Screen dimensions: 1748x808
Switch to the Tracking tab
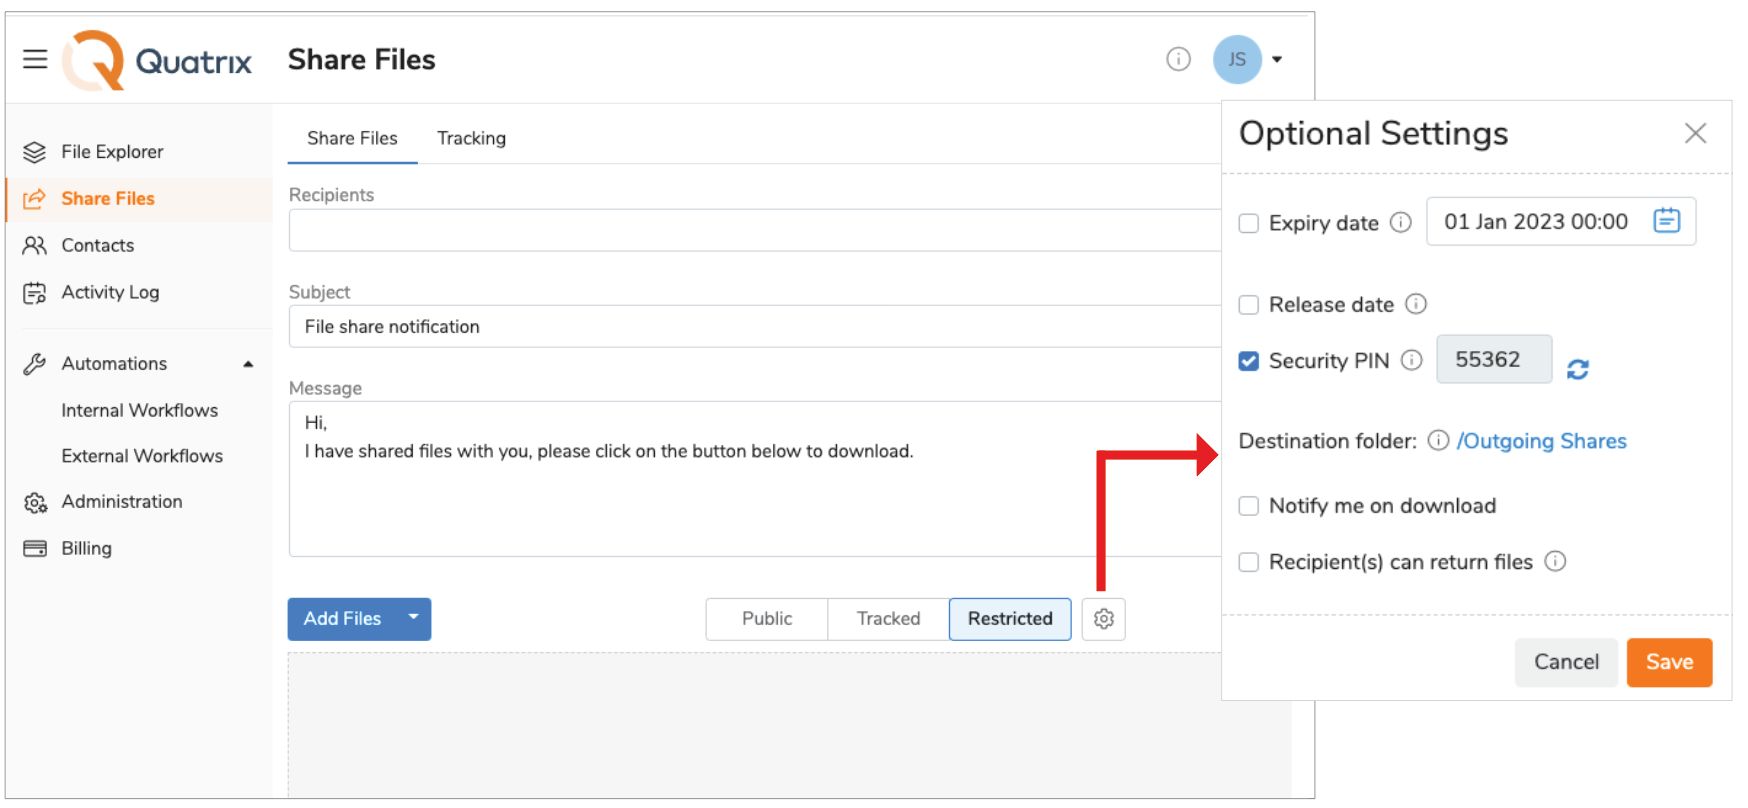[471, 138]
